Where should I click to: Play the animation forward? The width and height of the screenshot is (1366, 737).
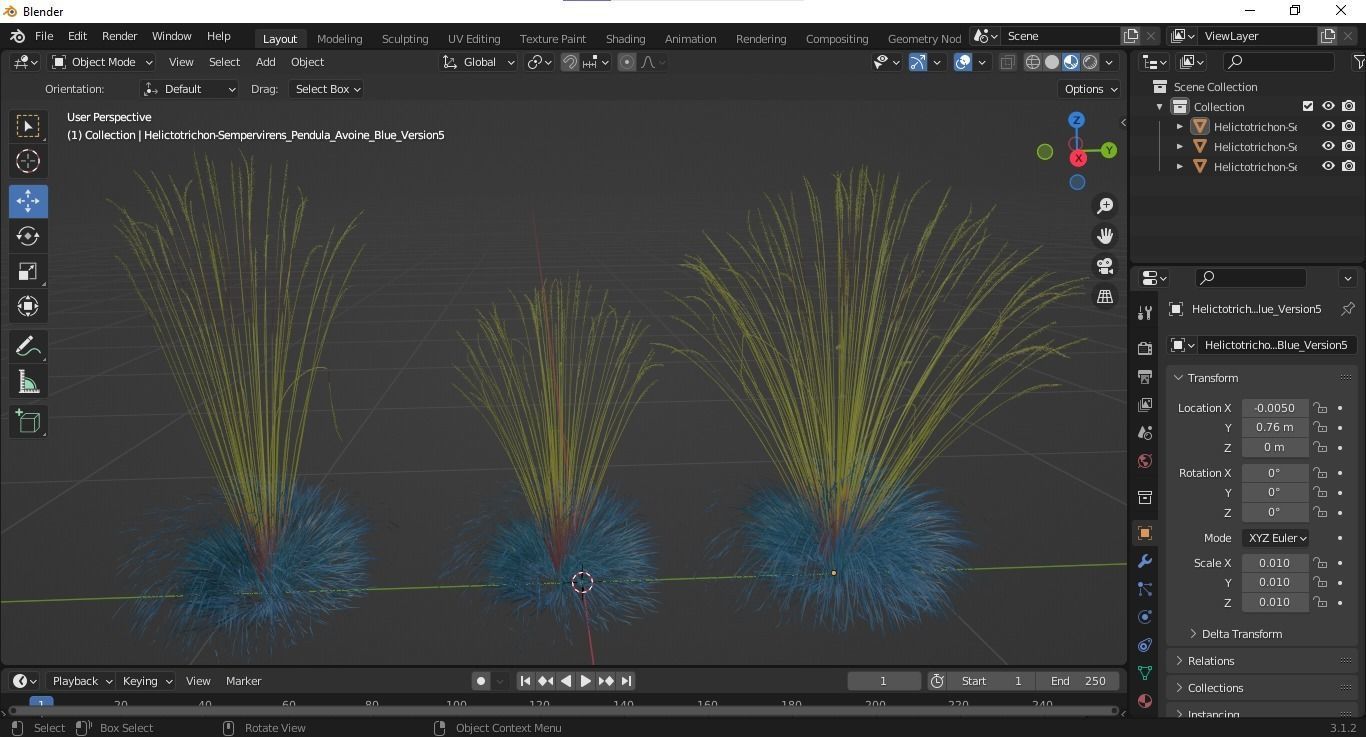tap(586, 681)
